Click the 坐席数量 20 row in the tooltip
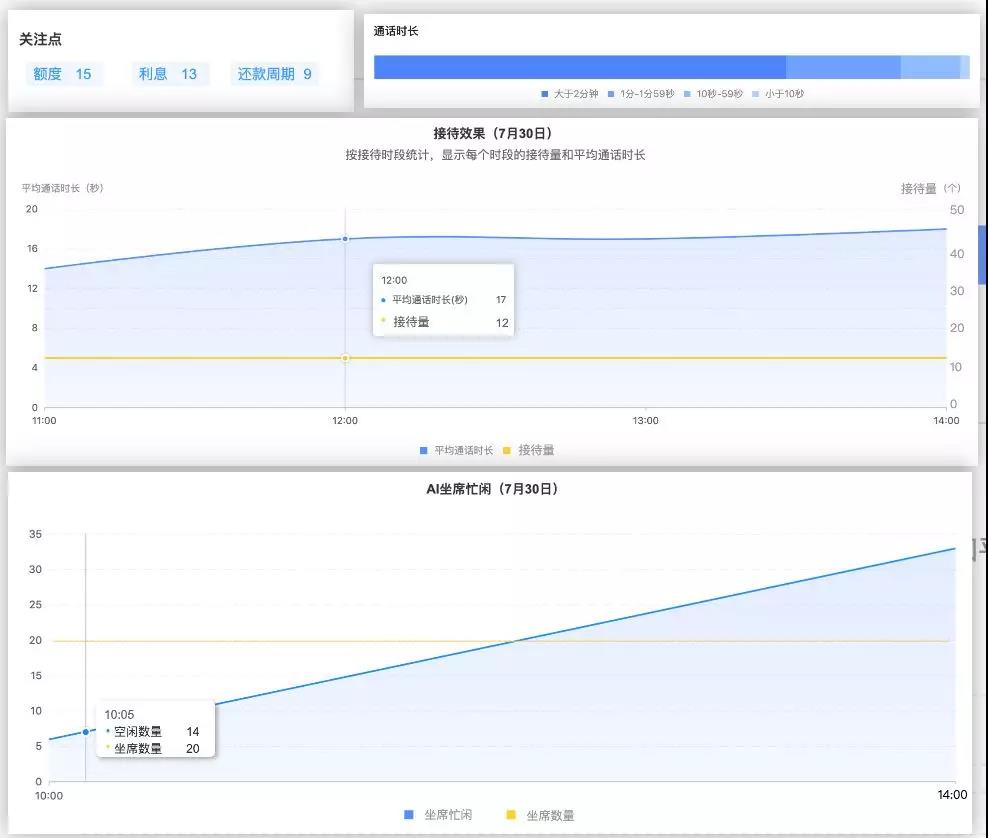This screenshot has height=838, width=988. [152, 749]
